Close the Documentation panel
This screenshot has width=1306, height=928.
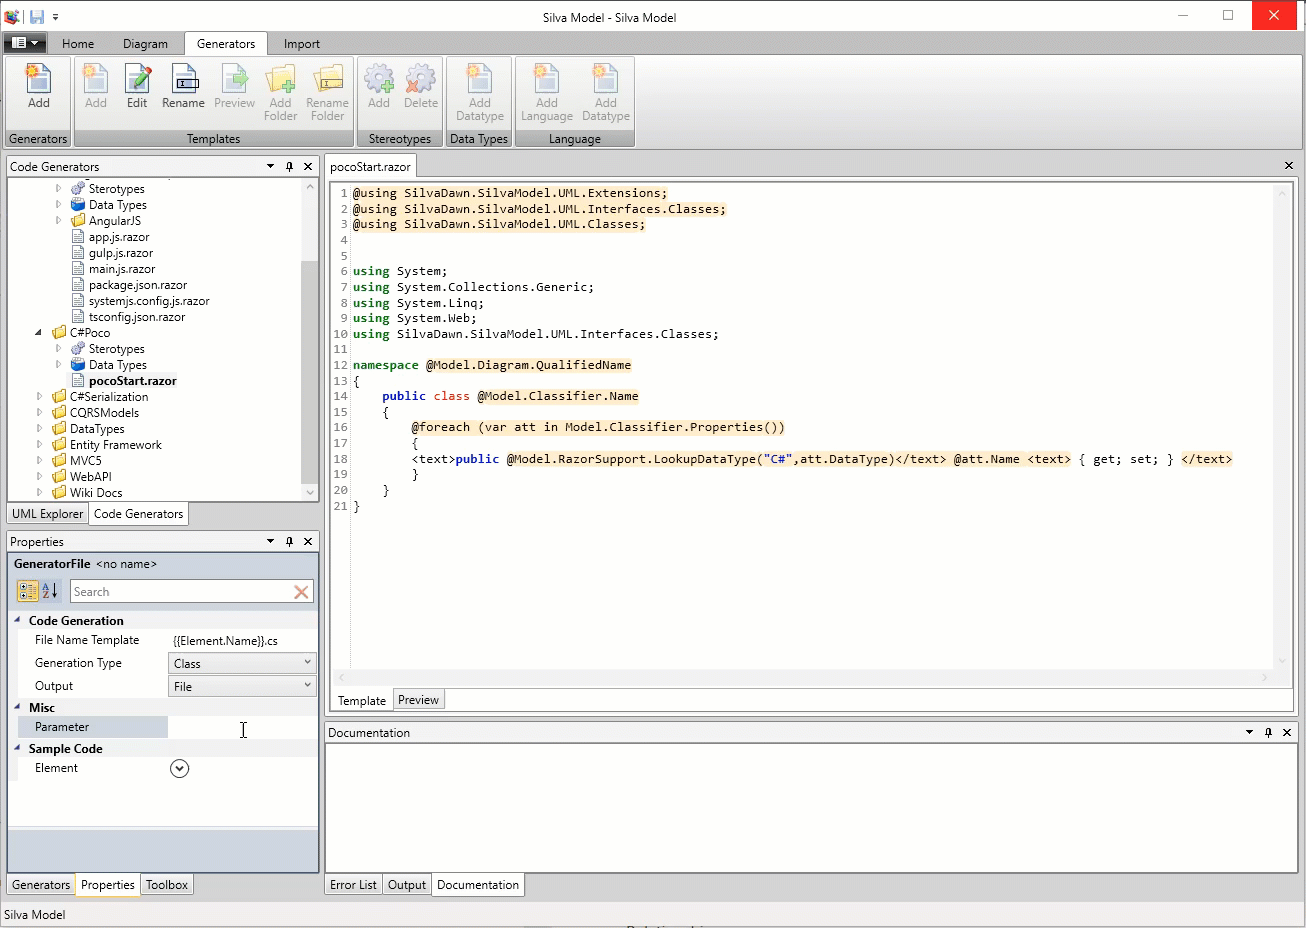click(1287, 733)
